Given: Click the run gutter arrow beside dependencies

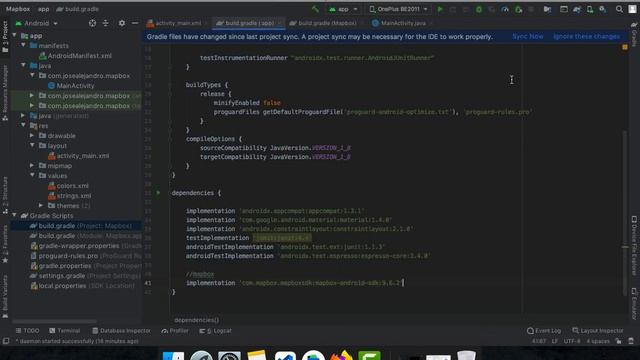Looking at the screenshot, I should [158, 193].
